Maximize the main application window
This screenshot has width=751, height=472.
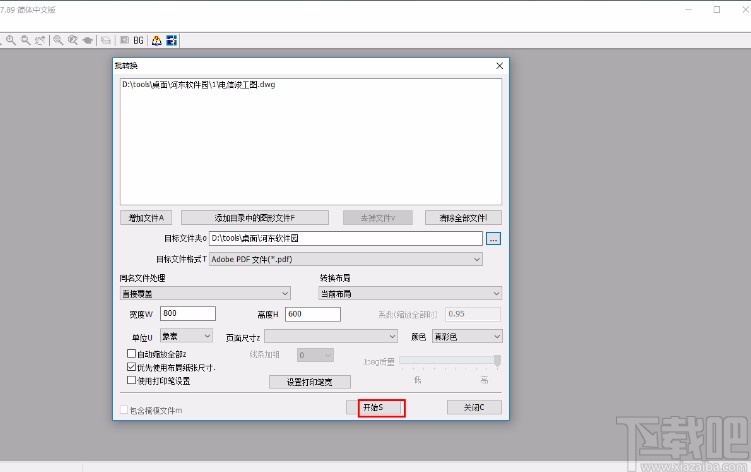(x=717, y=10)
